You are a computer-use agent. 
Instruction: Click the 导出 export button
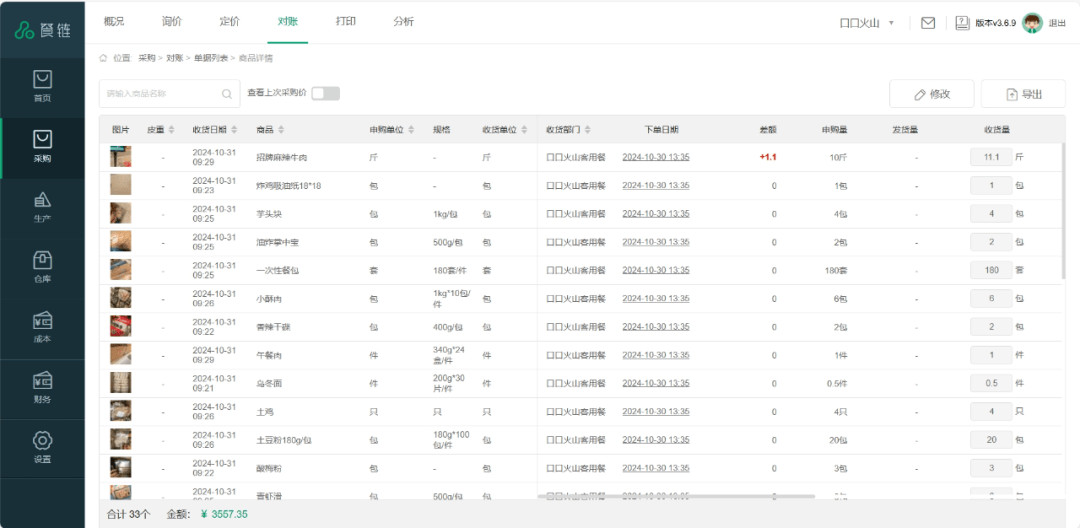1023,94
